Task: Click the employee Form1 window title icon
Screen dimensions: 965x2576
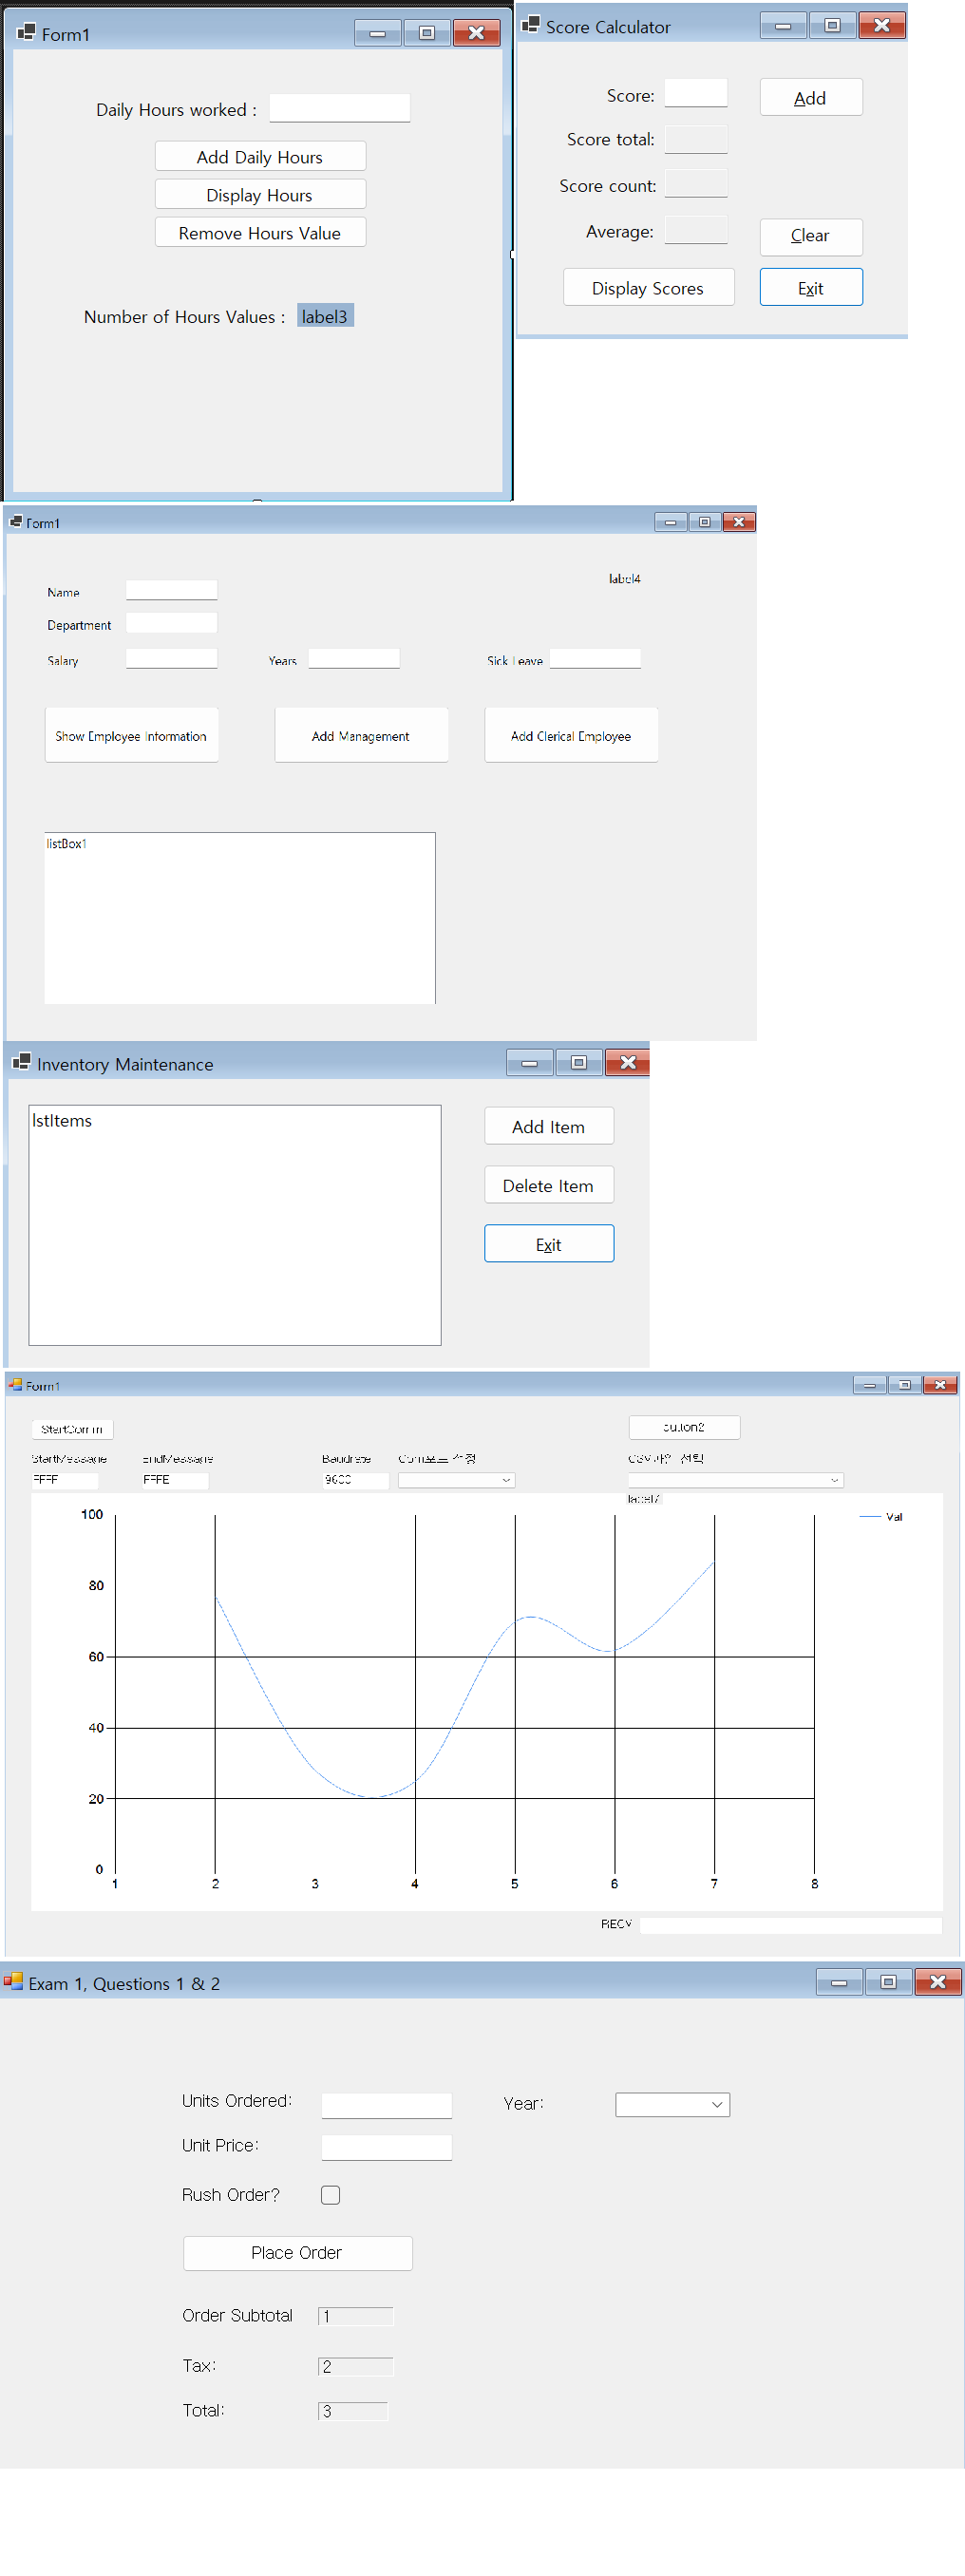Action: 16,522
